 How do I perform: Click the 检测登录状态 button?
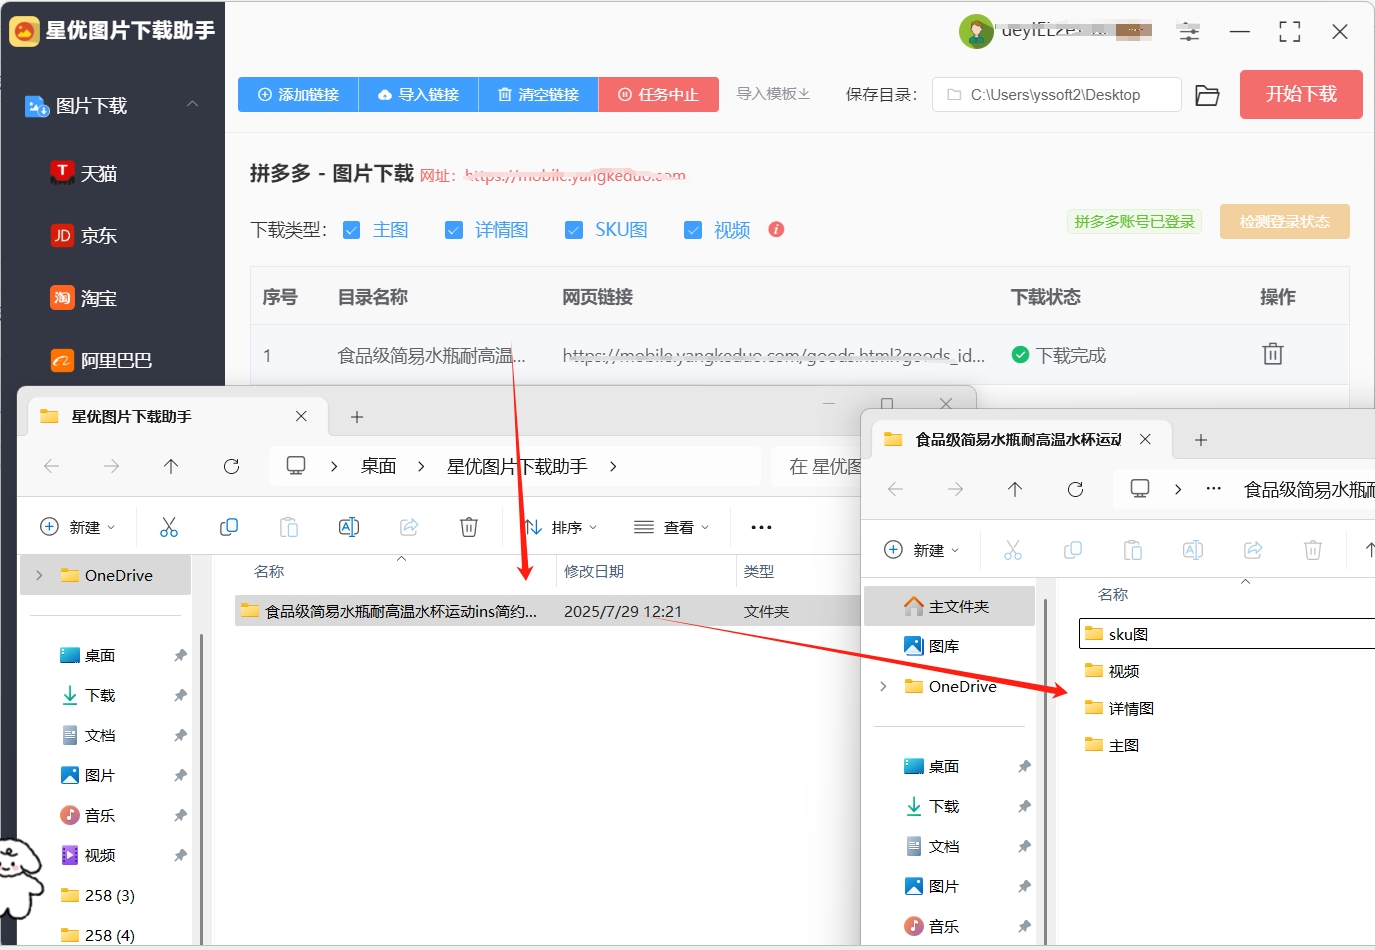pos(1284,222)
